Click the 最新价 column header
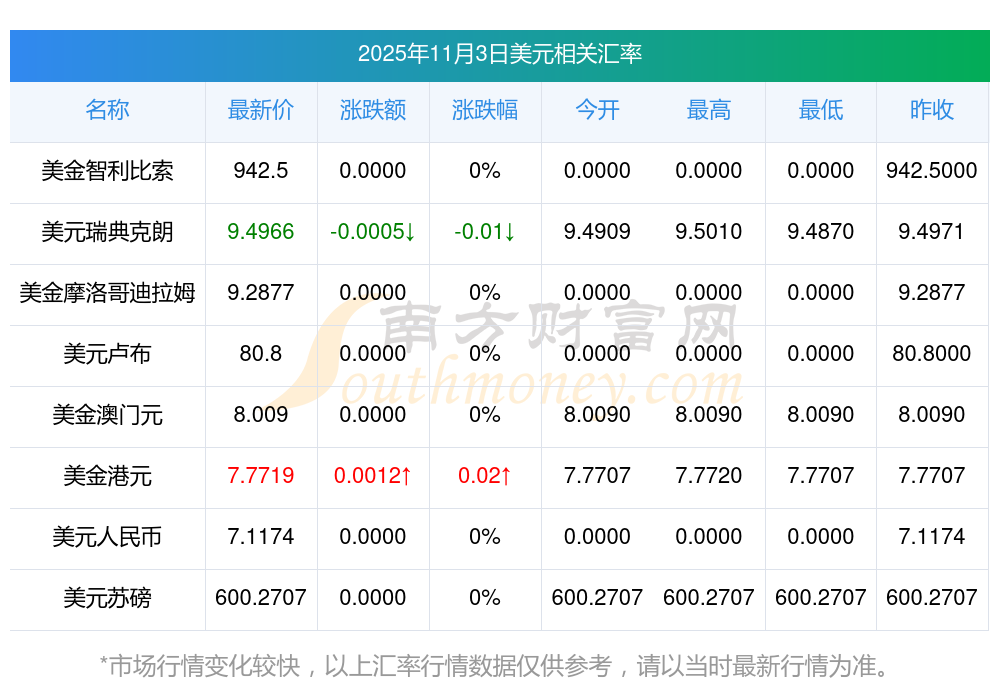The height and width of the screenshot is (697, 1000). [261, 111]
